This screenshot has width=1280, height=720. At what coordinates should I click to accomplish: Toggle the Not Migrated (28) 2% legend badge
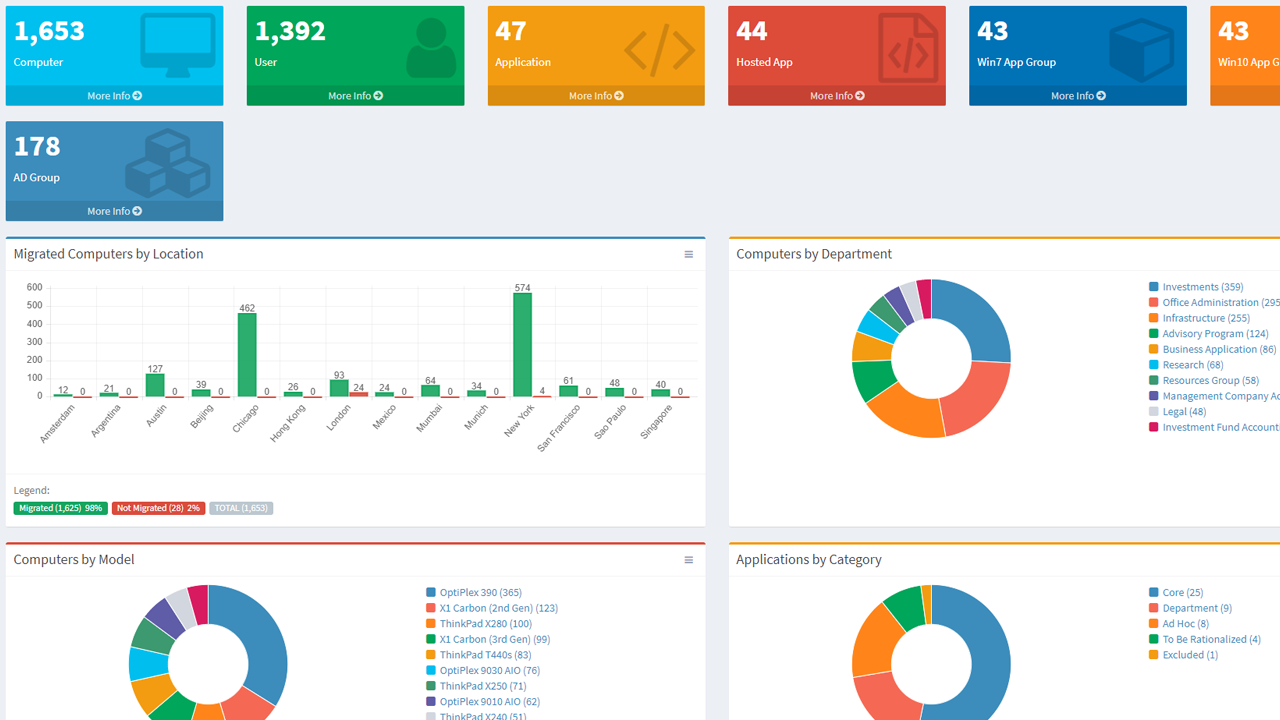(x=158, y=508)
